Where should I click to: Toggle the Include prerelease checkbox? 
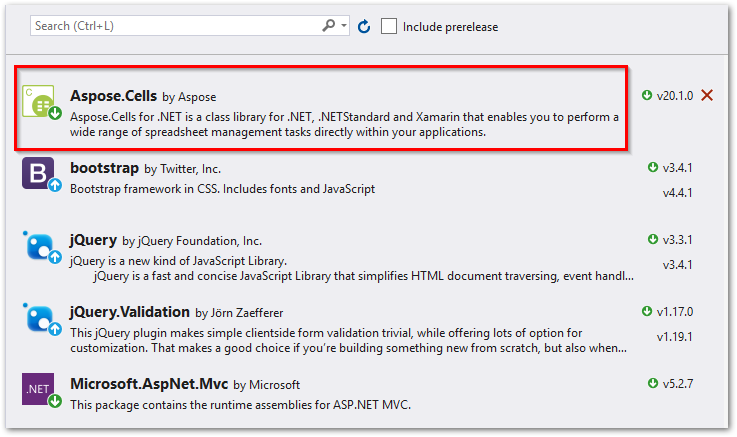(389, 26)
